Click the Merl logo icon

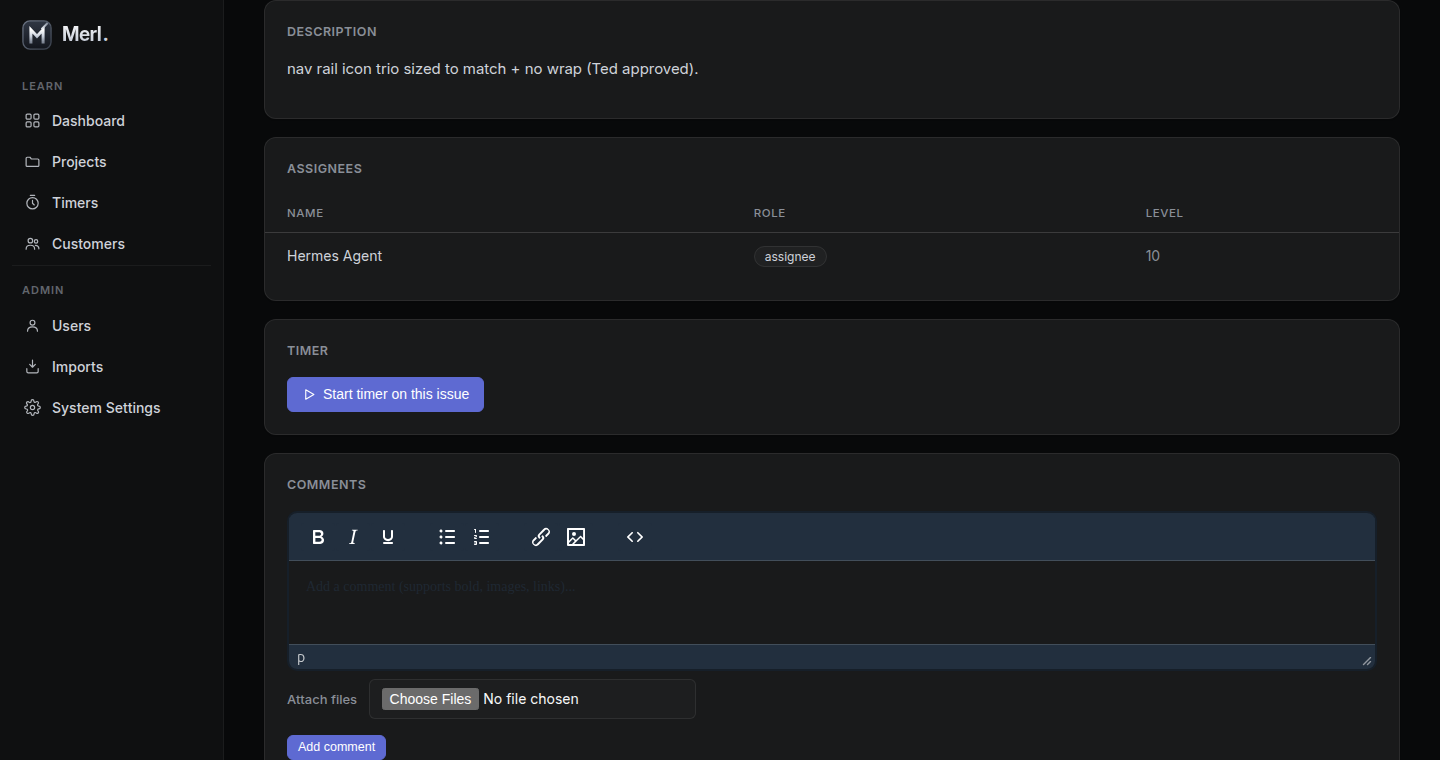(x=37, y=35)
